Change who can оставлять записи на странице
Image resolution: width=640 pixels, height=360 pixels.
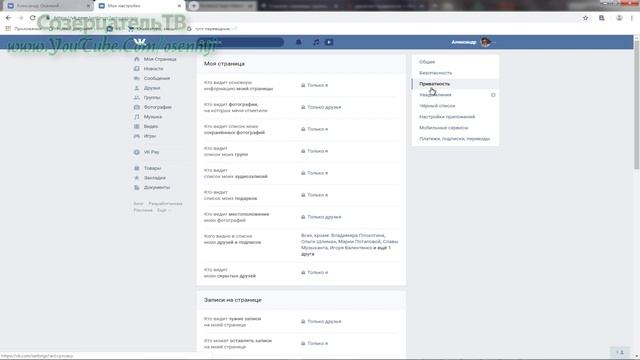click(315, 344)
